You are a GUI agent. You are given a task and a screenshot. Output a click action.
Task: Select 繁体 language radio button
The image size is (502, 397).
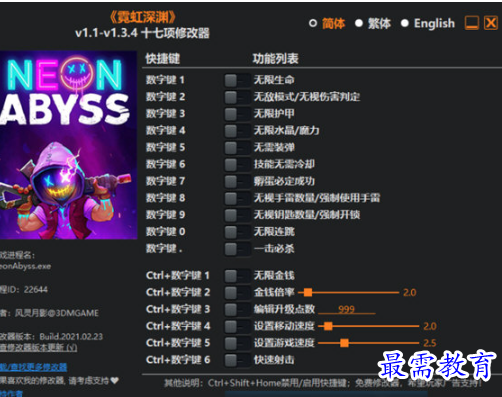(359, 23)
